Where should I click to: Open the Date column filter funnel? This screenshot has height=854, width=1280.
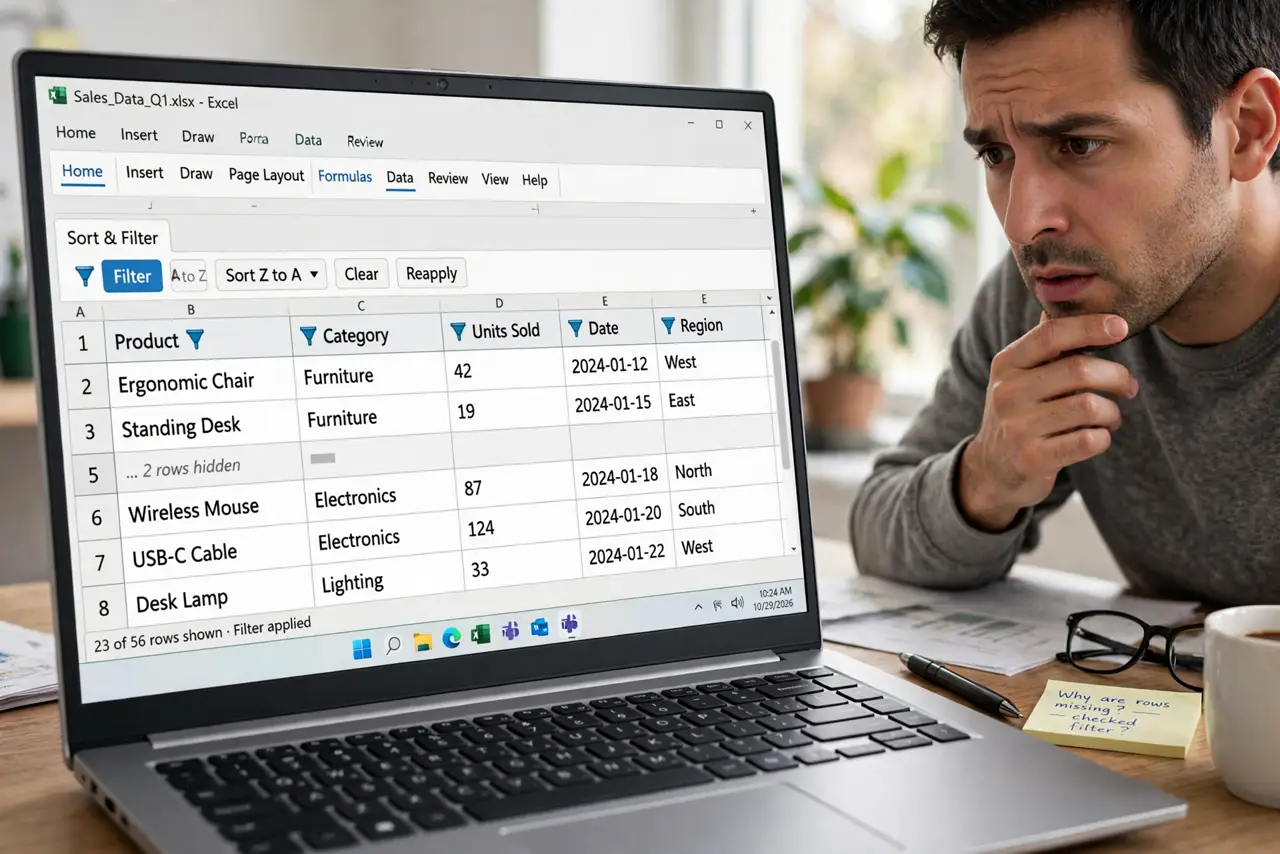coord(575,328)
